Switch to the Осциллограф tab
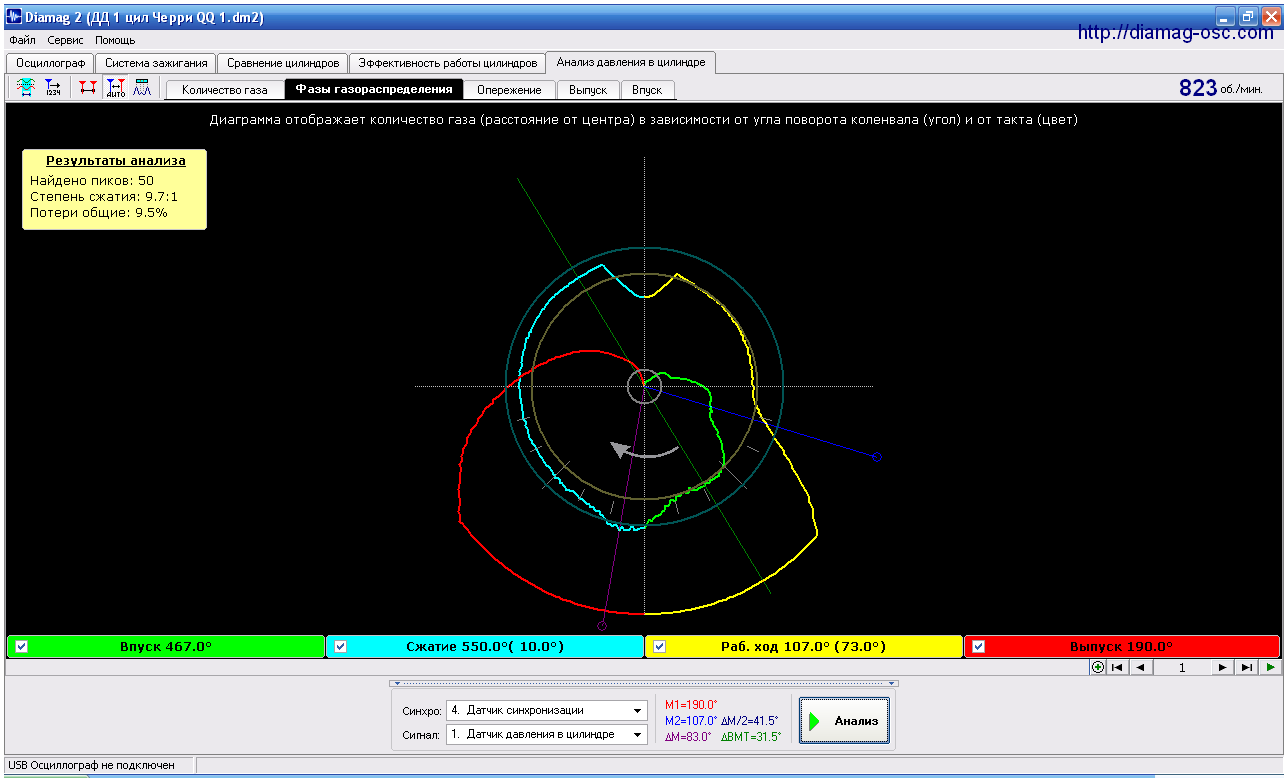 point(51,62)
